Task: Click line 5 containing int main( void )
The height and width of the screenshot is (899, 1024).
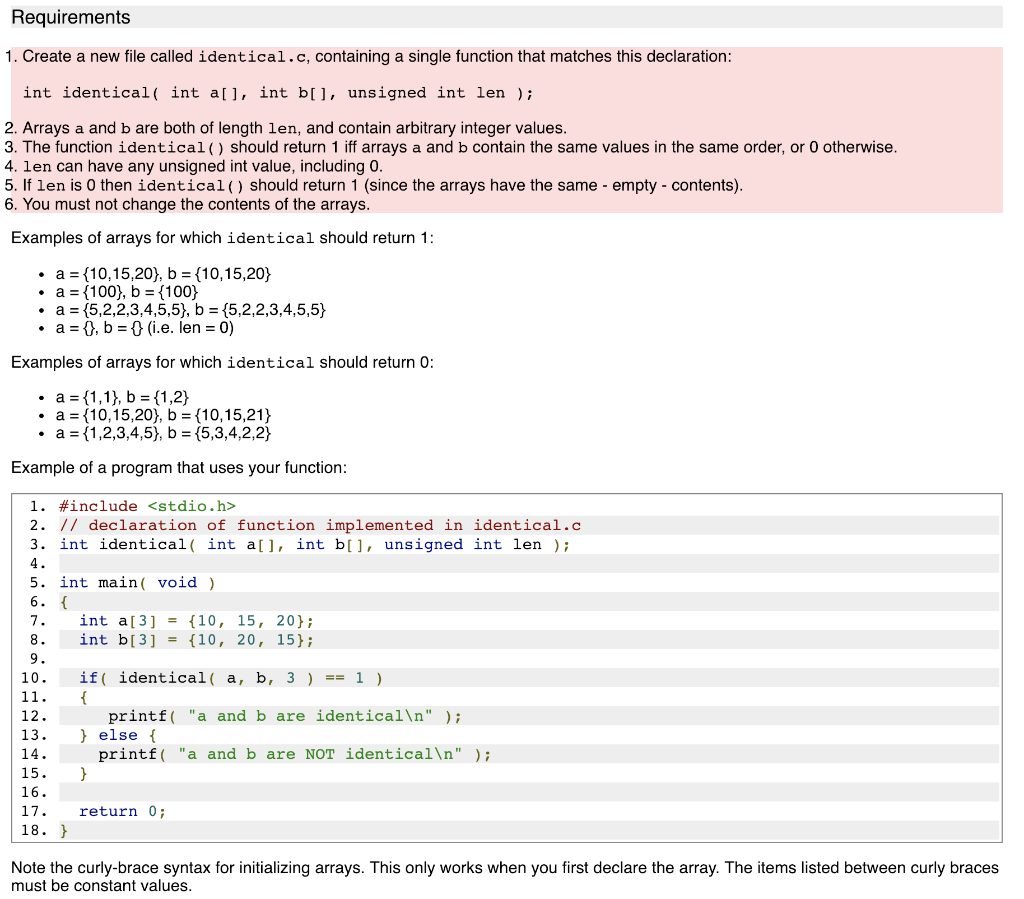Action: coord(135,582)
